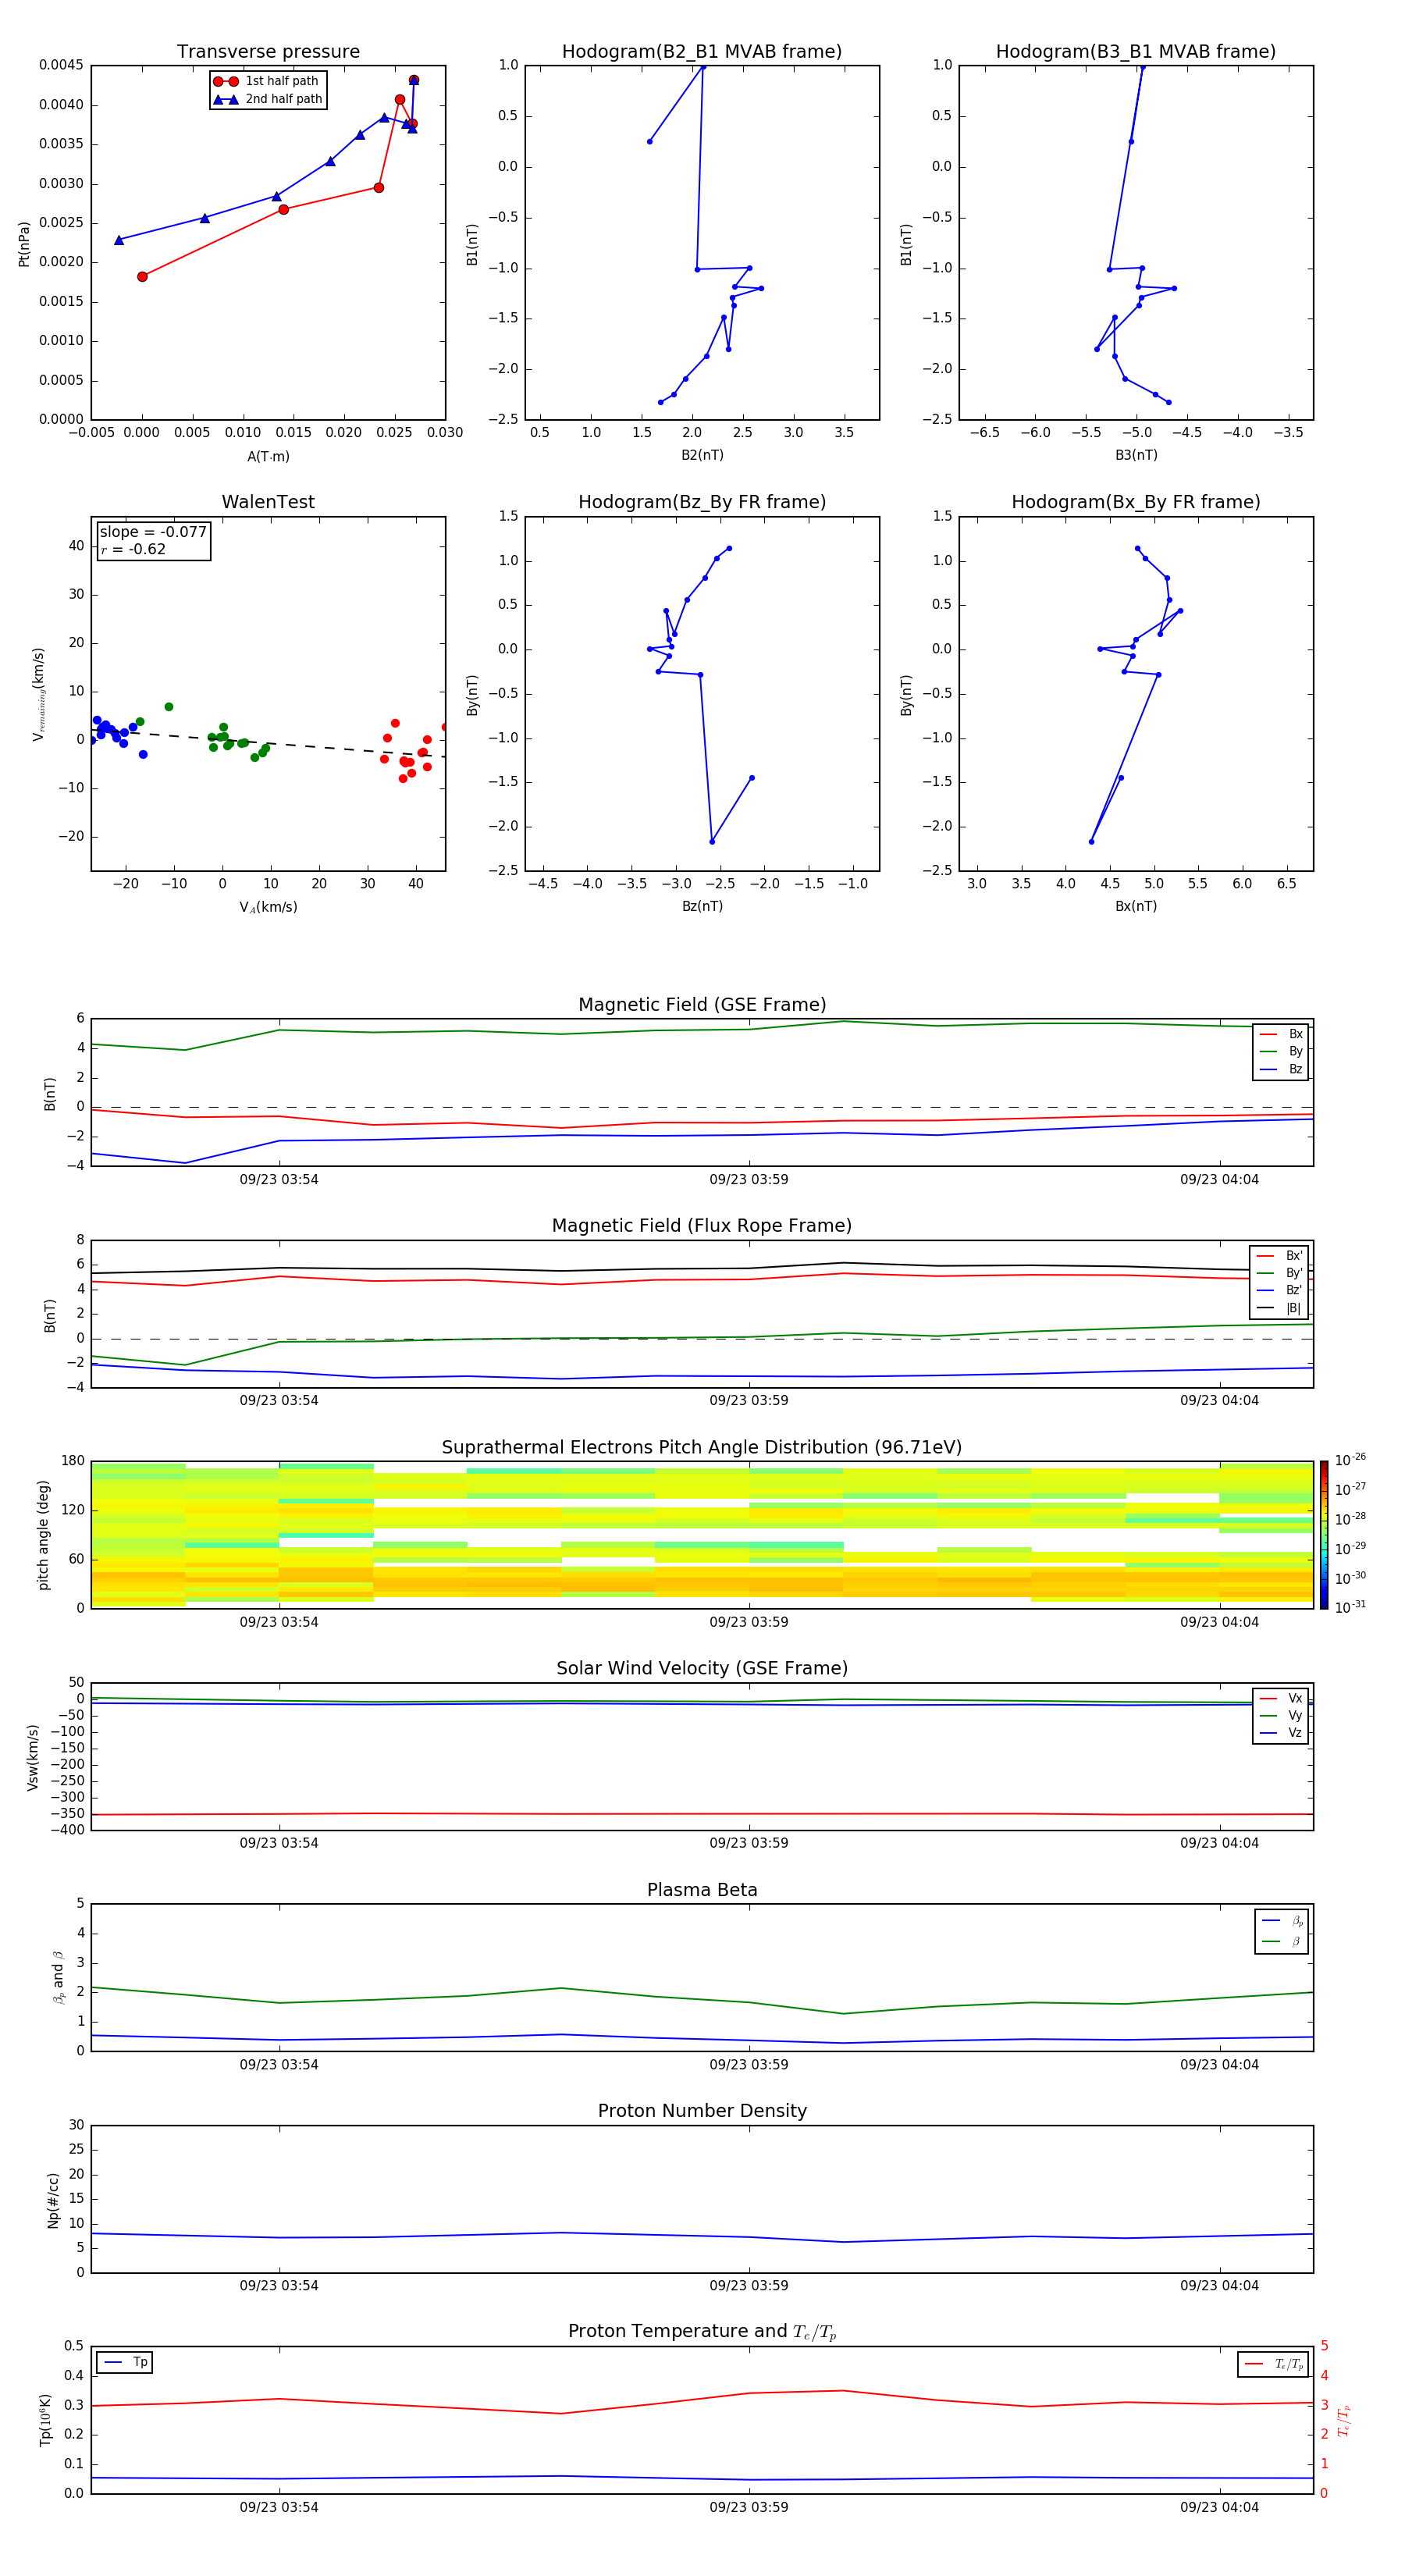Click the 'WalenTest' plot title
Viewport: 1405px width, 2576px height.
coord(268,502)
